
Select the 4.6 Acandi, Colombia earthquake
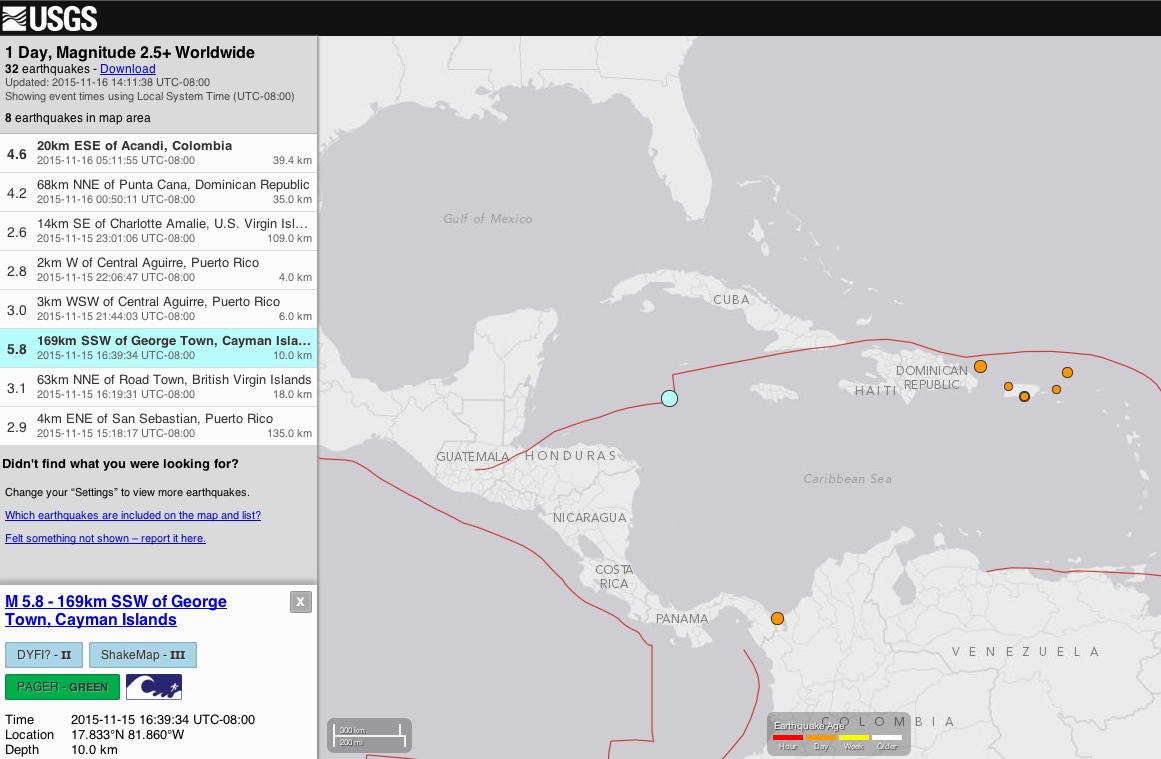click(x=159, y=153)
